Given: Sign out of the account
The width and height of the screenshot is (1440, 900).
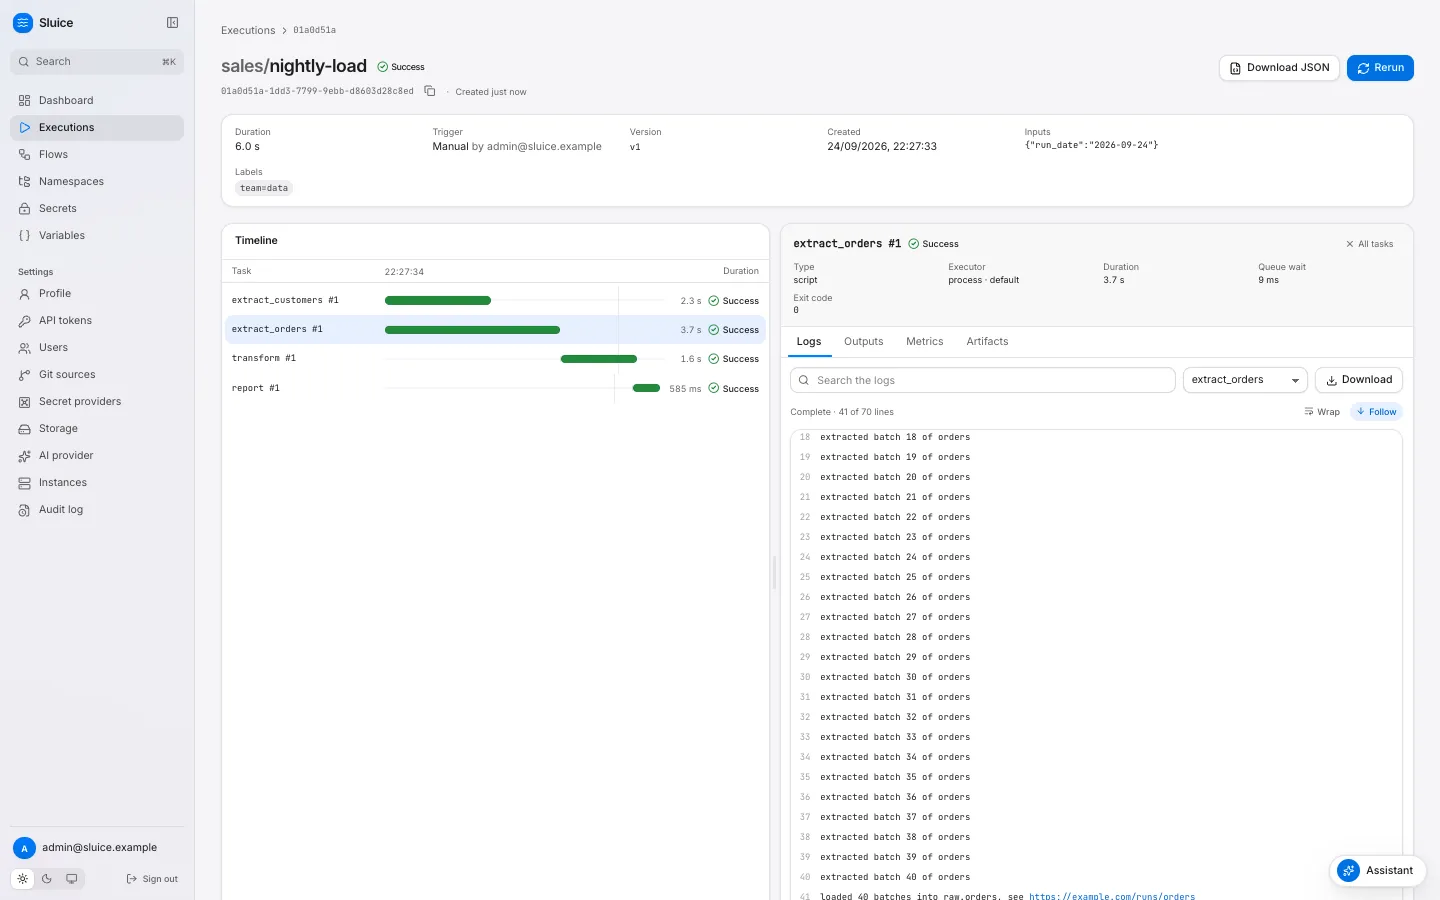Looking at the screenshot, I should (152, 879).
